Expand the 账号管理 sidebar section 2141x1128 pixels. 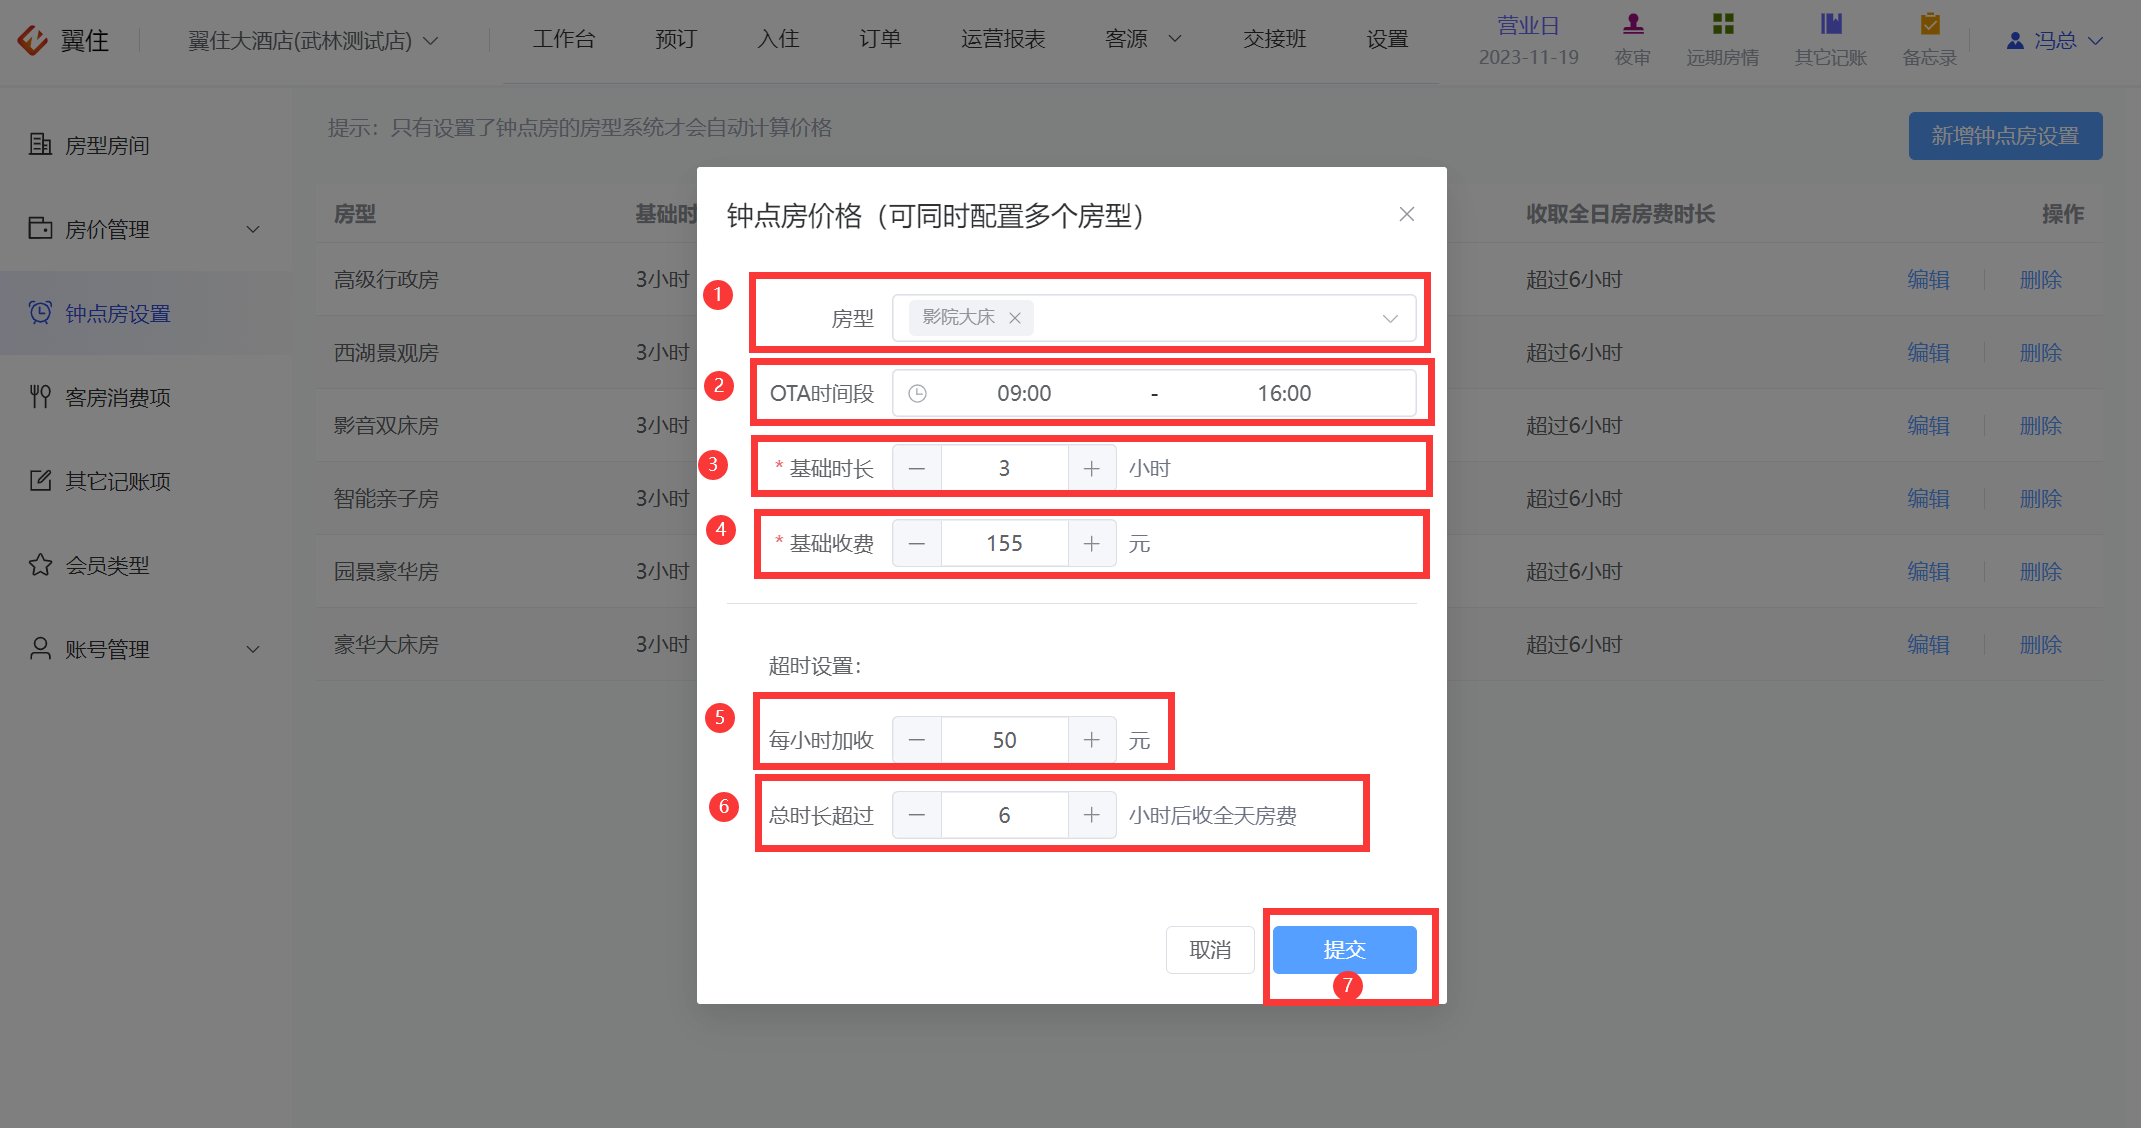[253, 649]
